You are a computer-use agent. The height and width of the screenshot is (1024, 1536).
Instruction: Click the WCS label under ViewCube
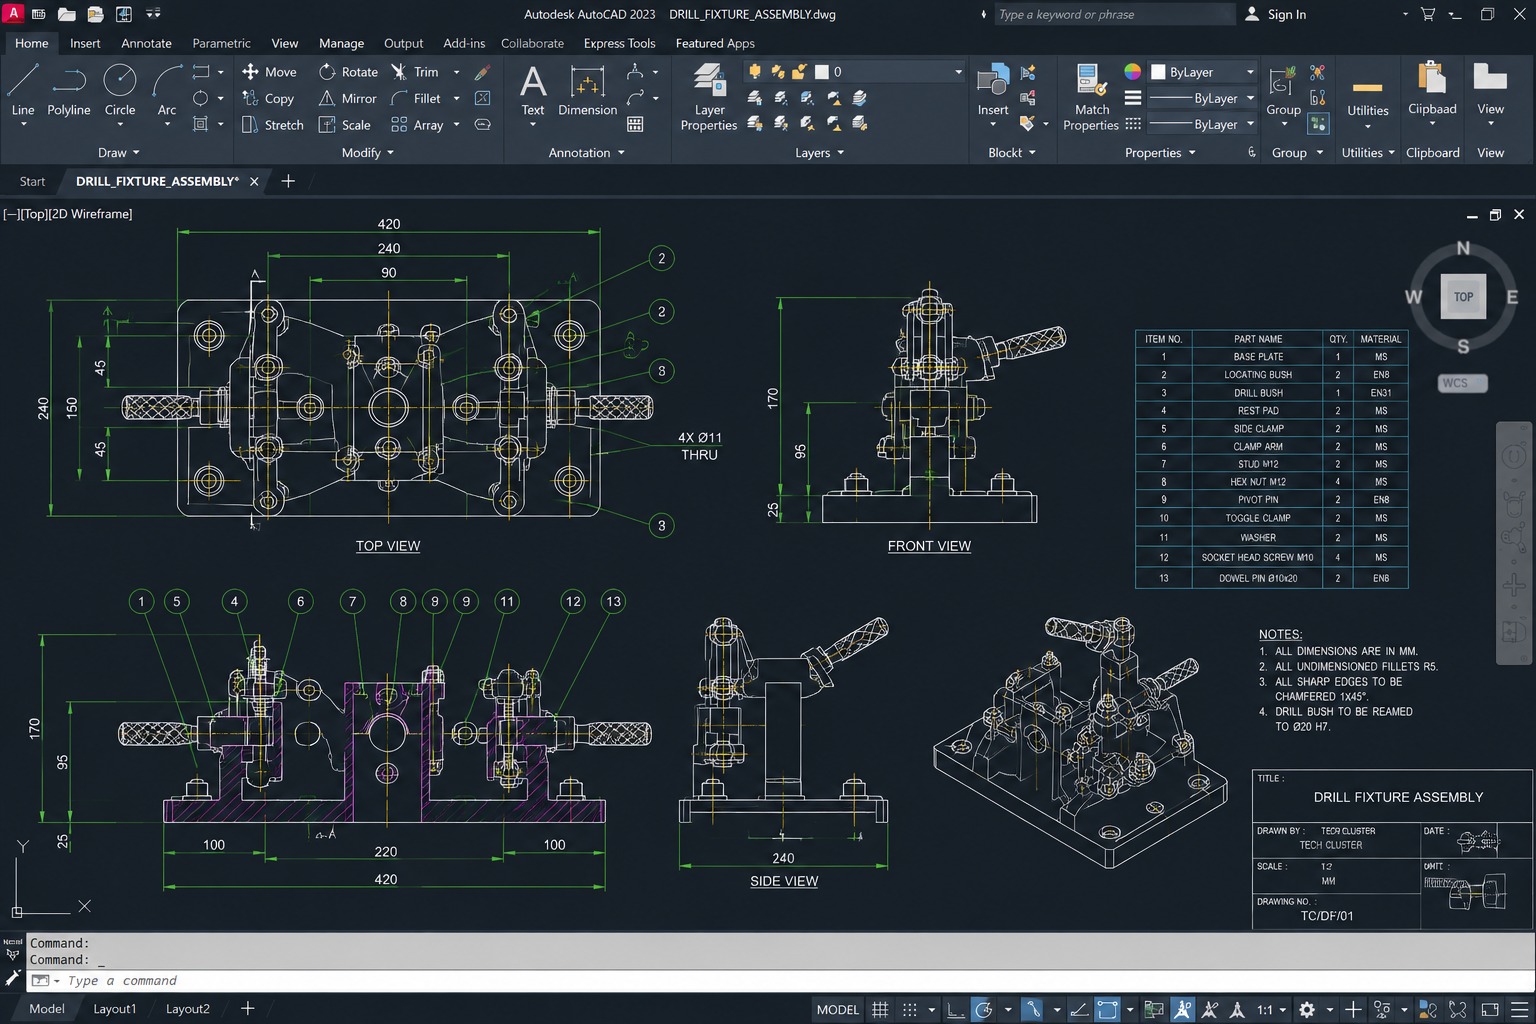1463,383
